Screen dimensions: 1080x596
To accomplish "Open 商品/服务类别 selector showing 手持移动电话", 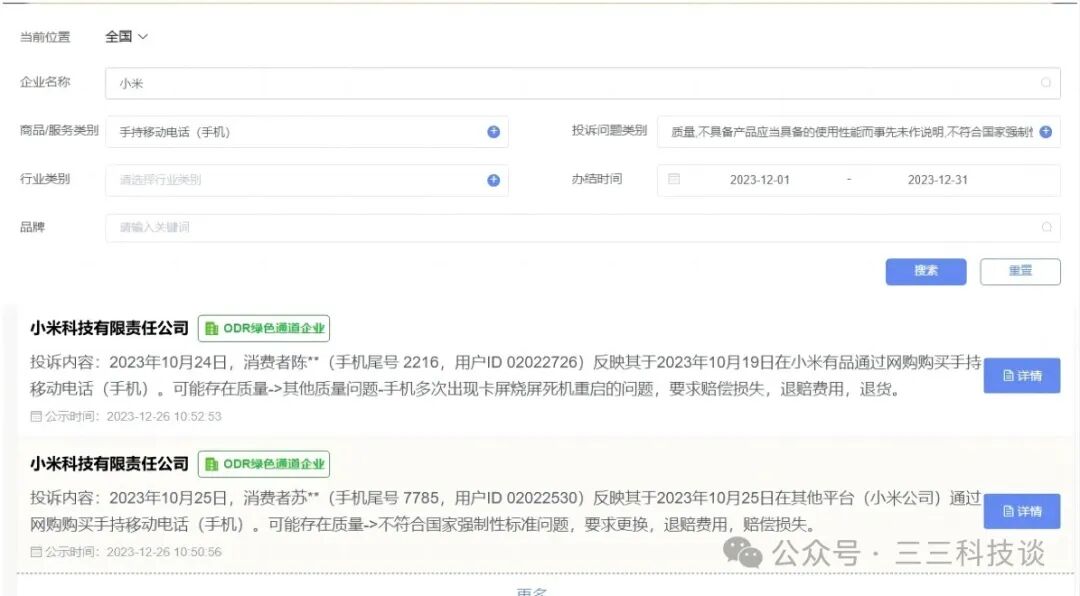I will coord(307,132).
